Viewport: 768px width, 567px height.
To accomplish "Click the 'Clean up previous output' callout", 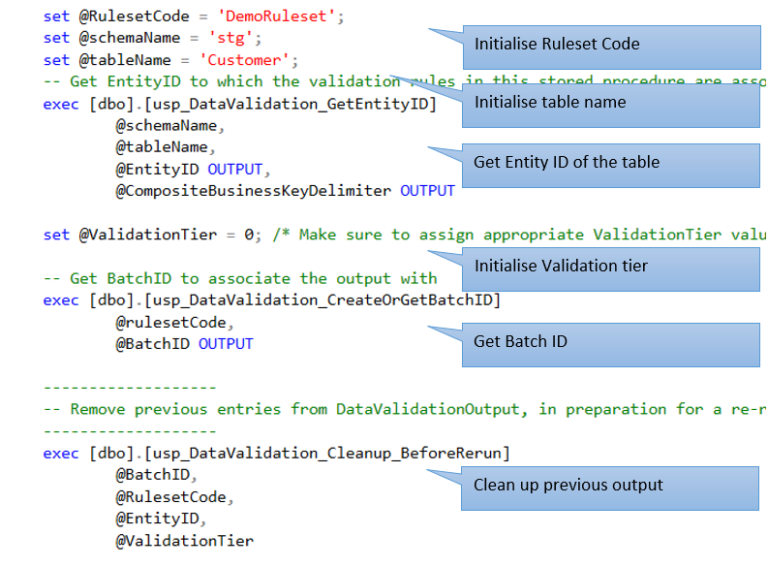I will coord(610,488).
